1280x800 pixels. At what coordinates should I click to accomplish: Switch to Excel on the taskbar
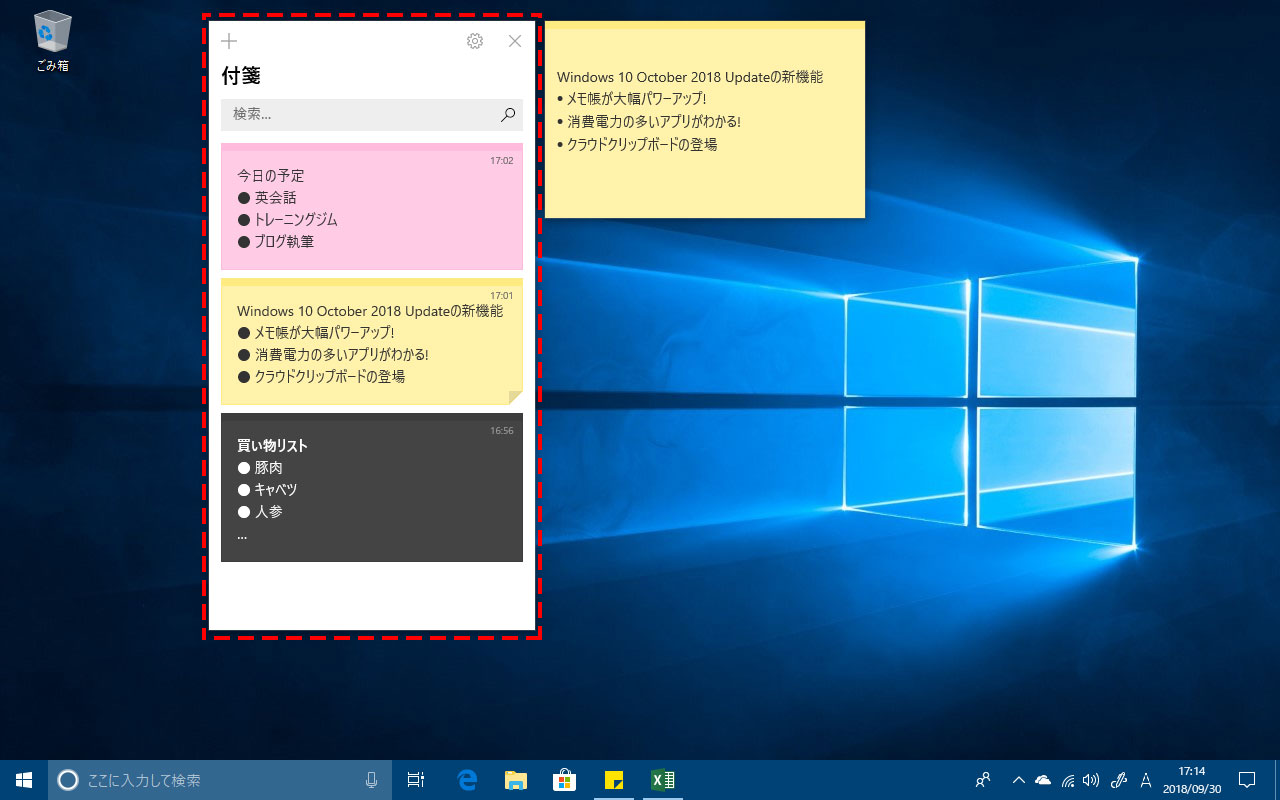coord(662,780)
